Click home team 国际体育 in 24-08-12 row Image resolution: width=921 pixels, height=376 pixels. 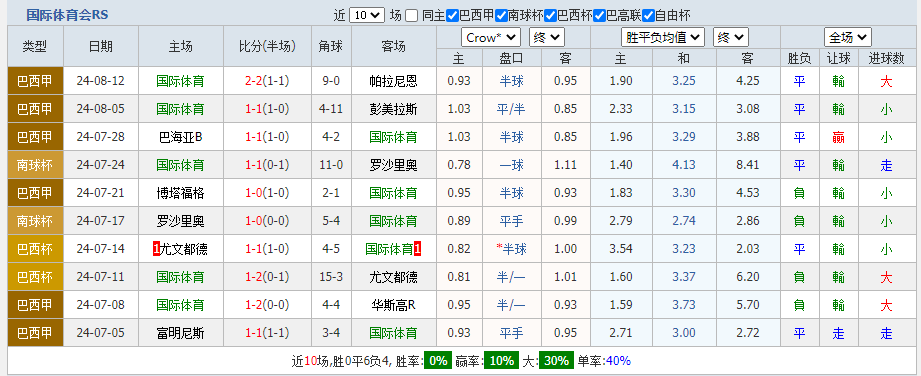tap(180, 81)
